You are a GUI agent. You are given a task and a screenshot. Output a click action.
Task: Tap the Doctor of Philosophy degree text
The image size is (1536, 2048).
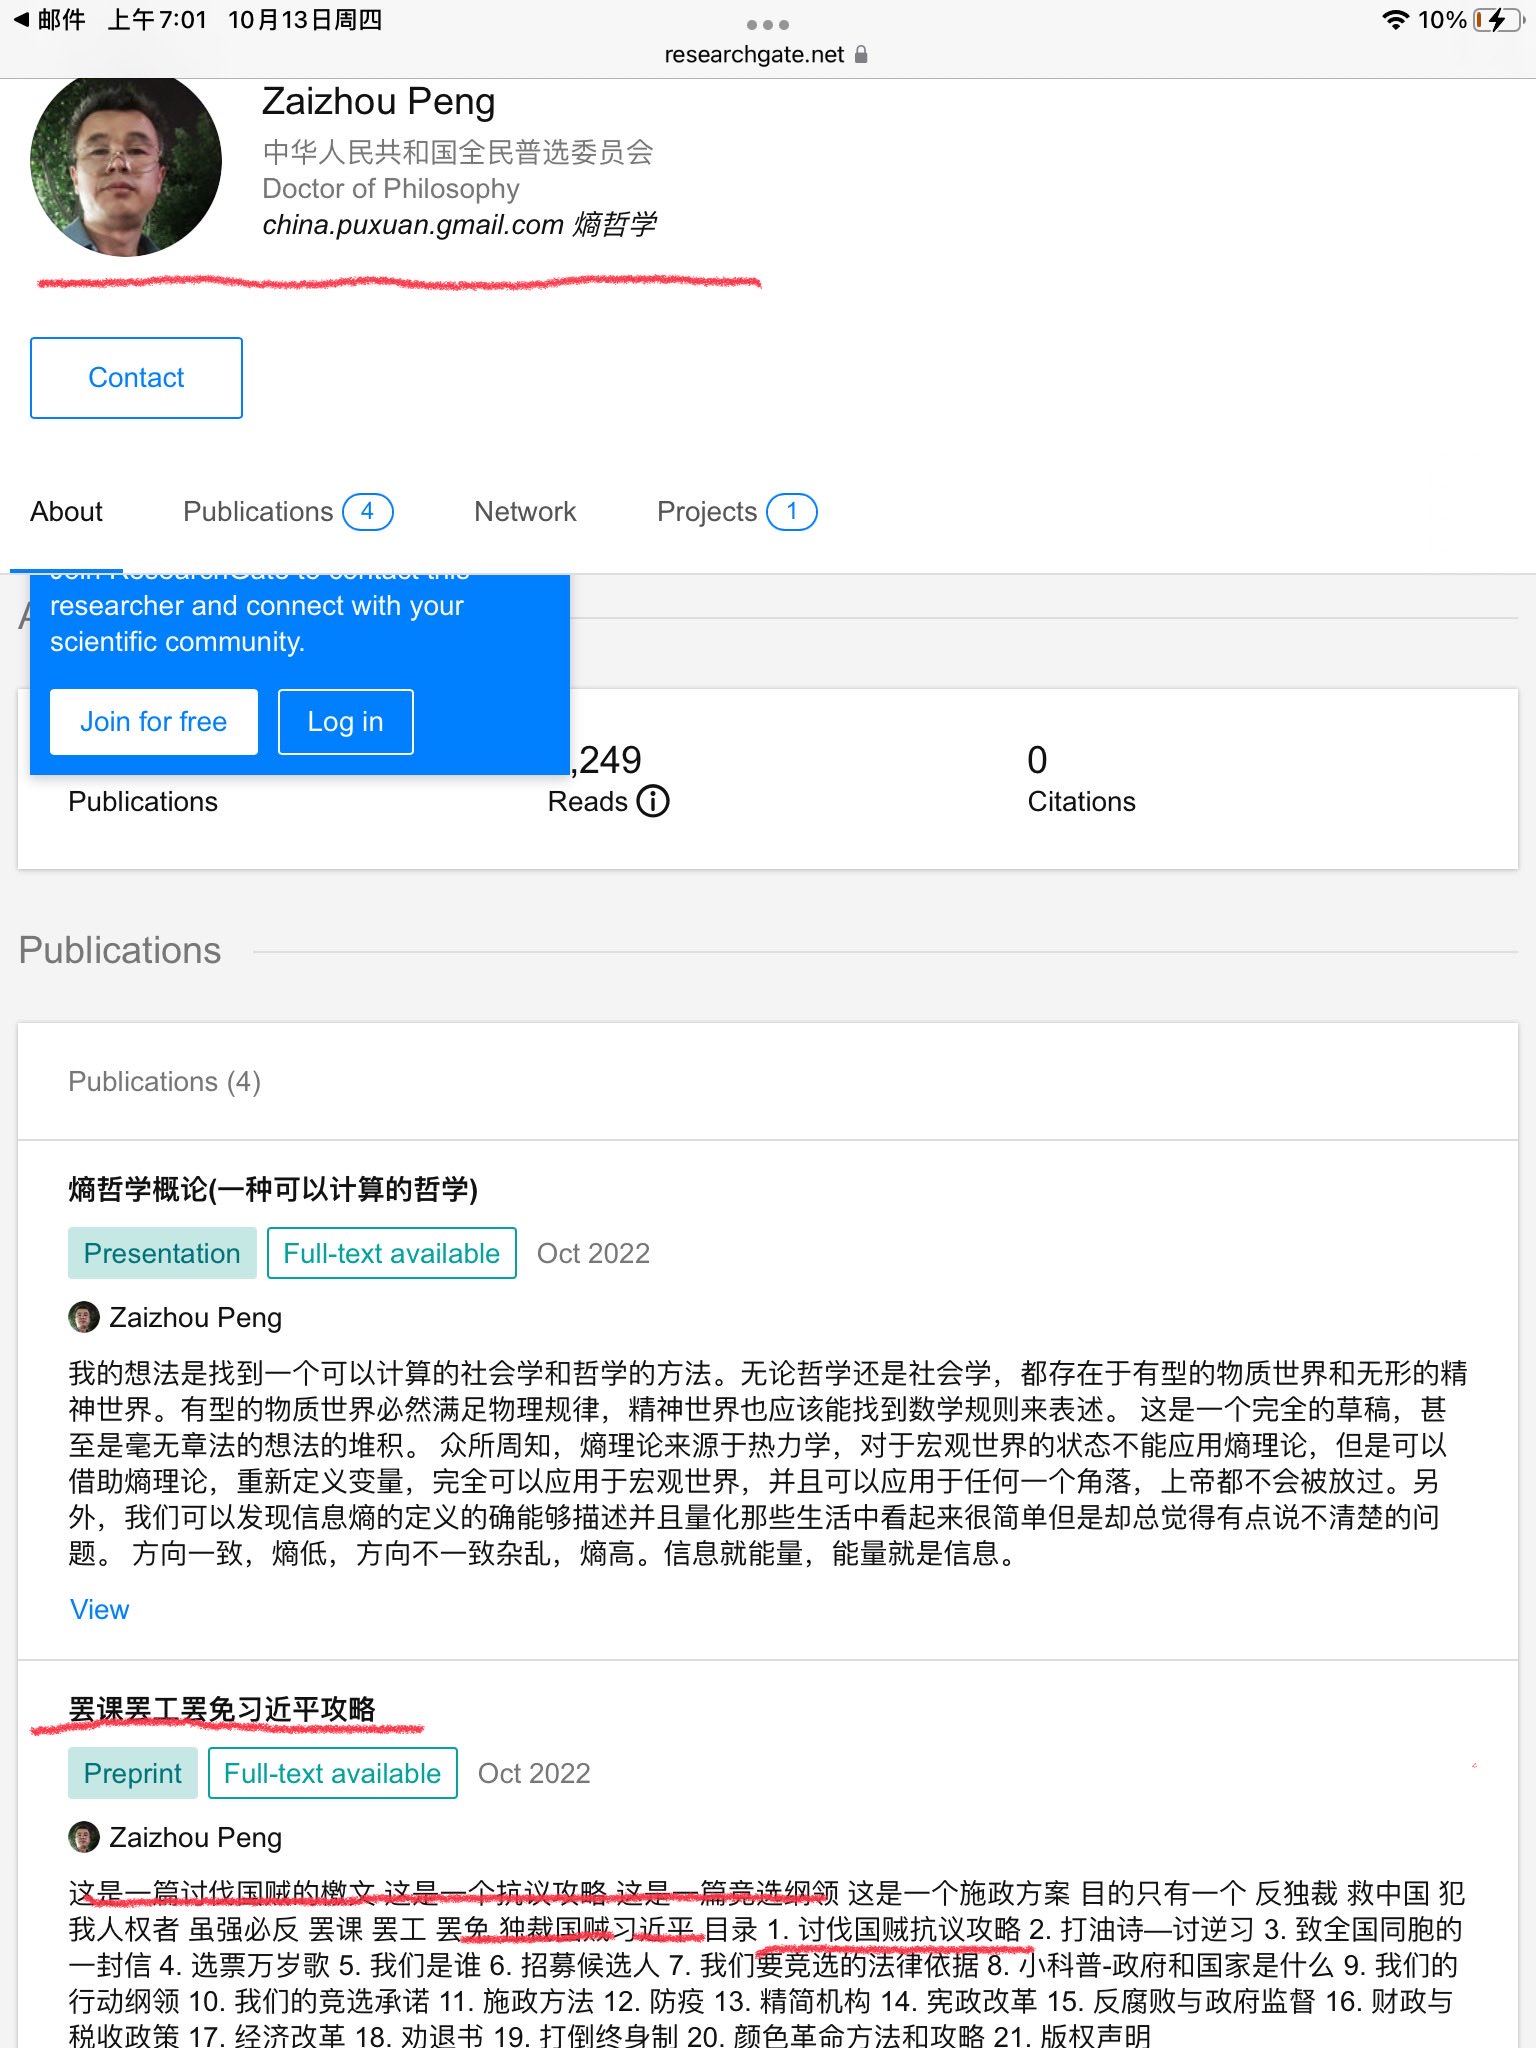(391, 189)
